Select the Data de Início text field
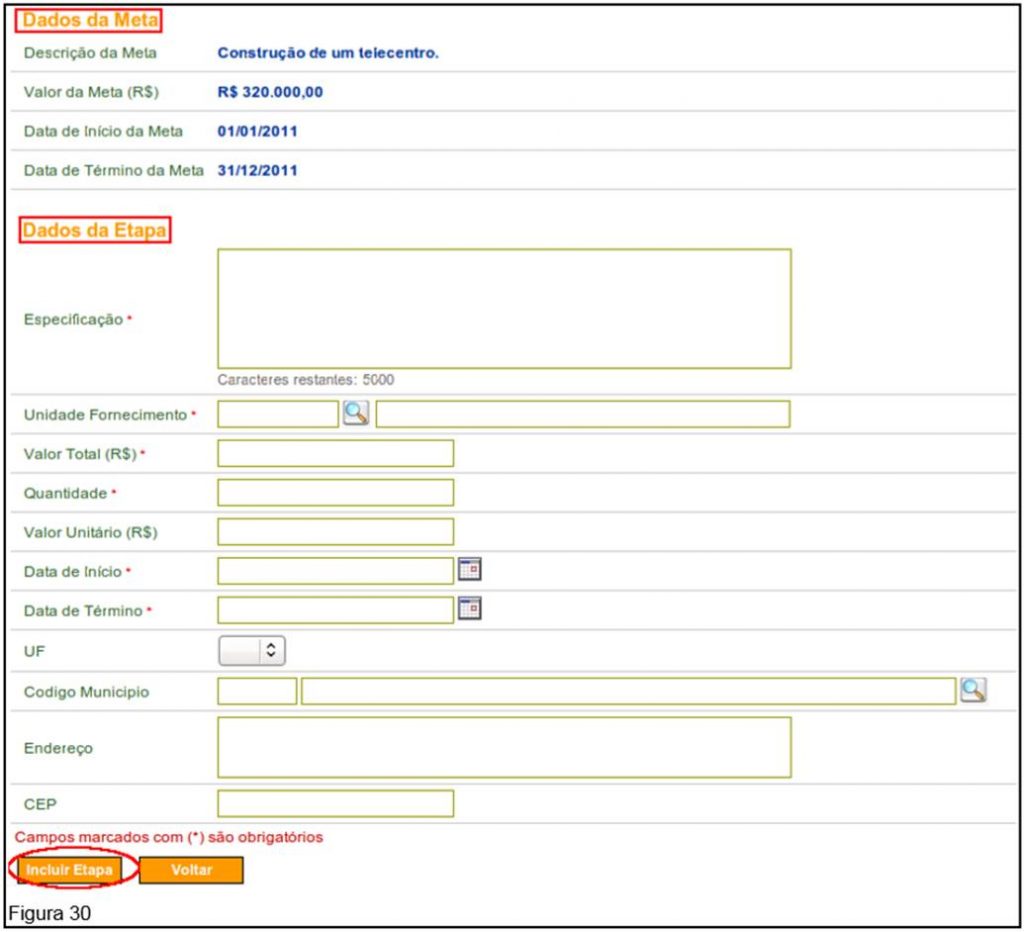Screen dimensions: 1024x932 [335, 571]
